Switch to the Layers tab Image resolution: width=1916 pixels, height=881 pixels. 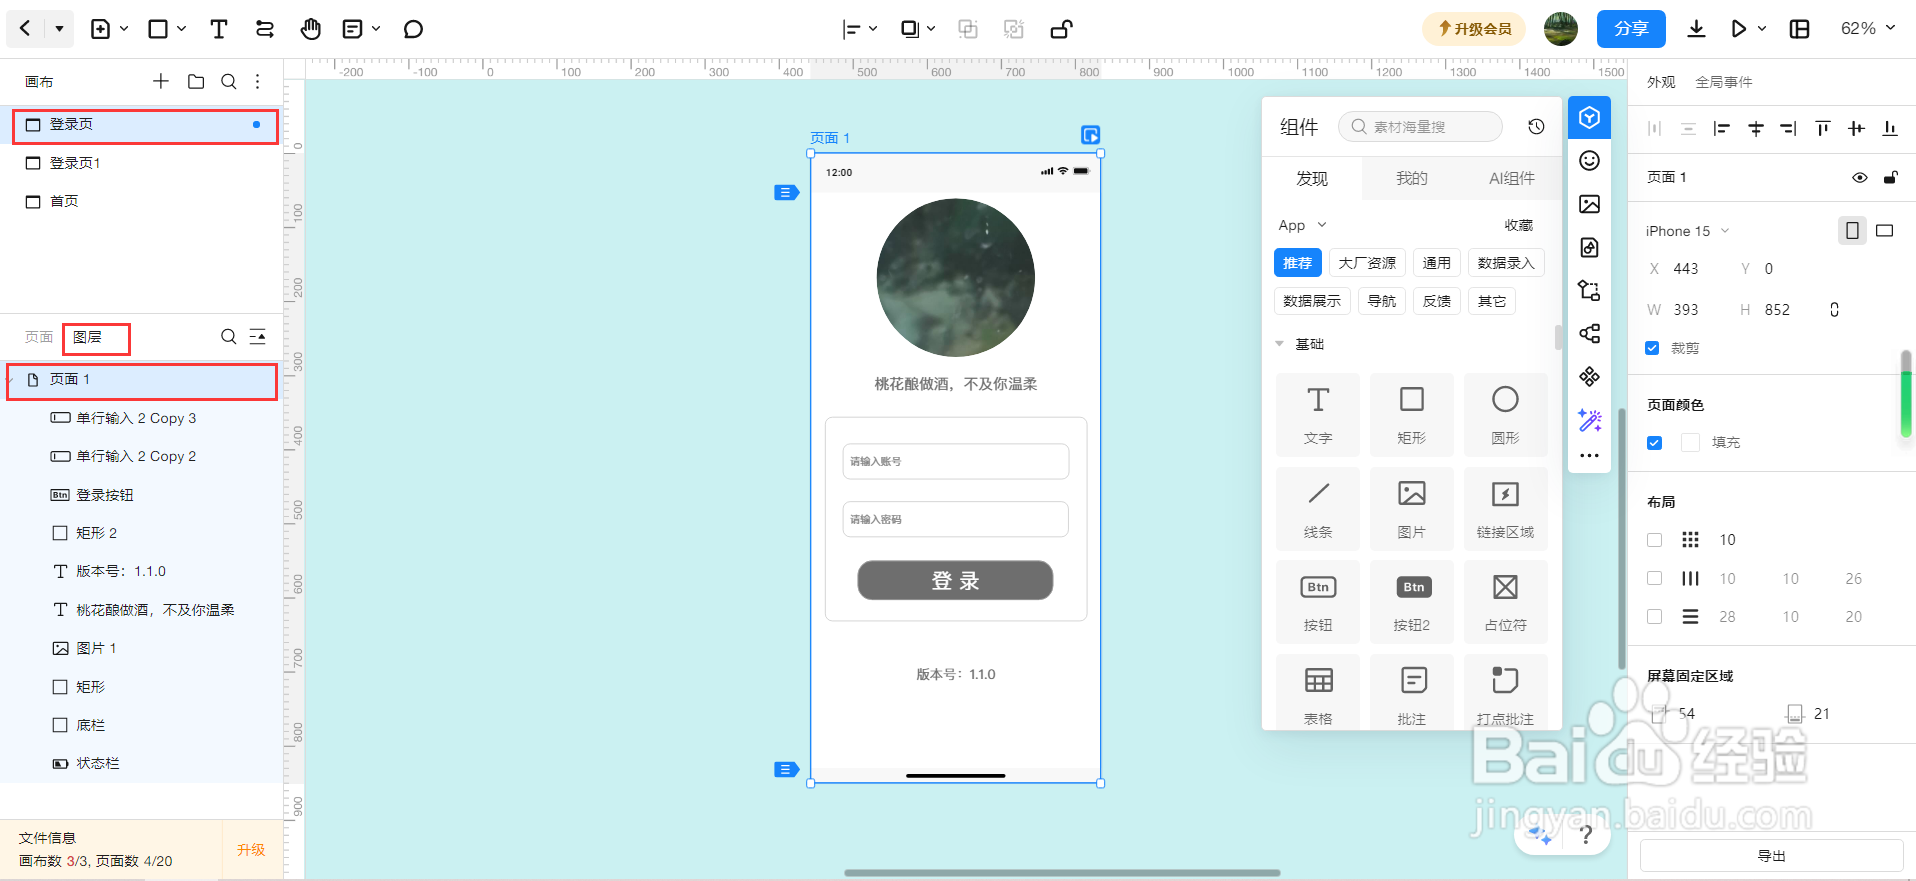click(x=88, y=337)
